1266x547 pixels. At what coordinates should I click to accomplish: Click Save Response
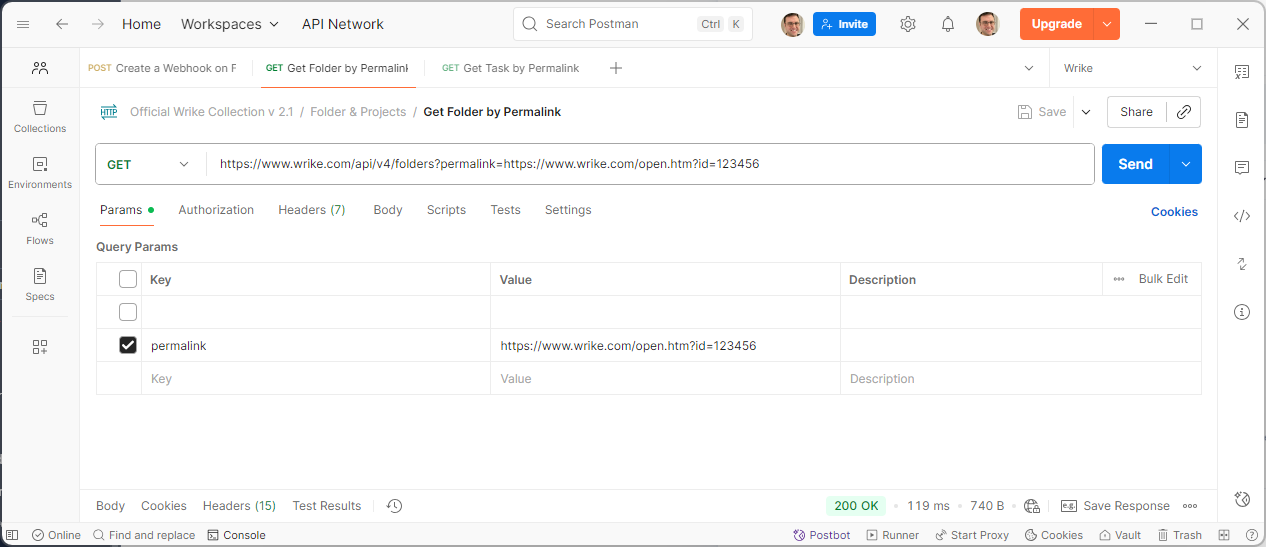tap(1115, 506)
